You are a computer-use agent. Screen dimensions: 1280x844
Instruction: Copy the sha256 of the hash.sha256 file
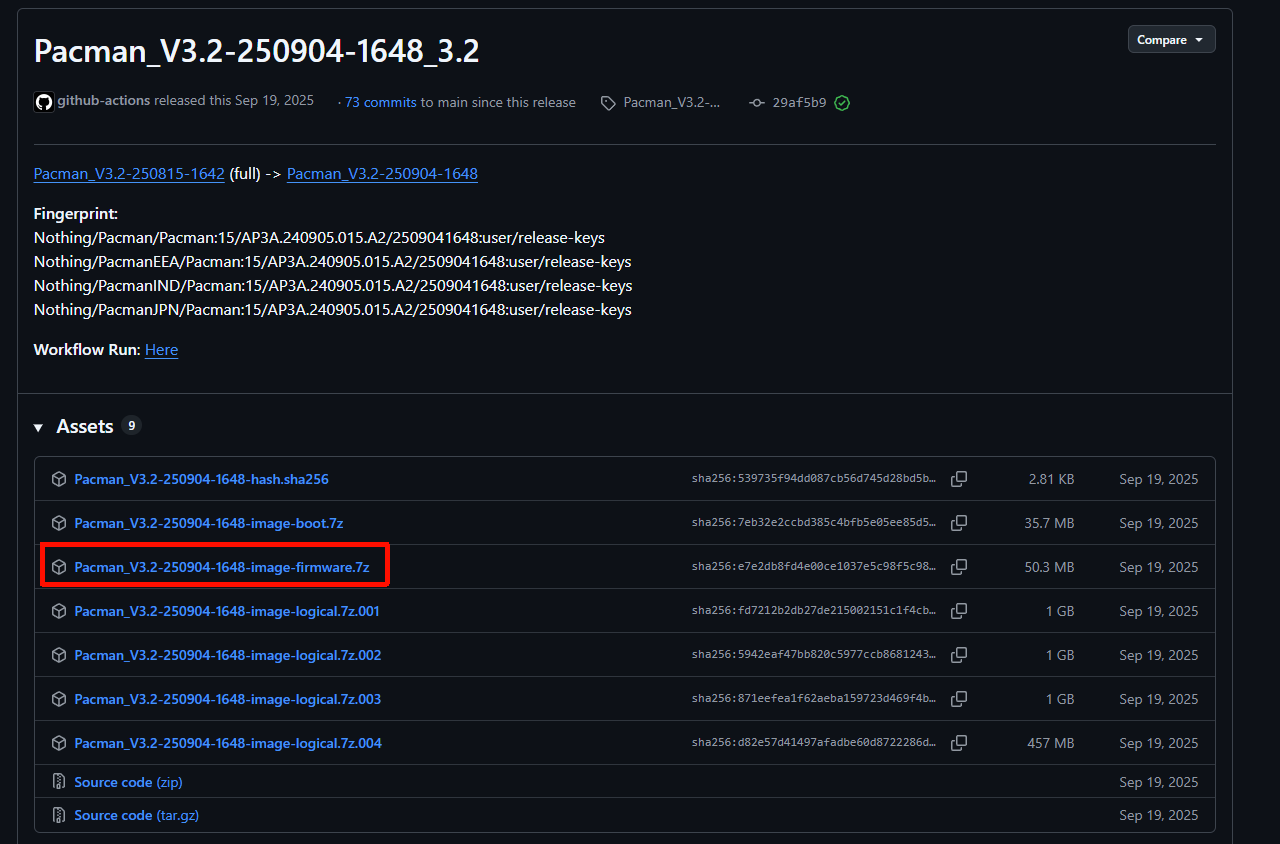pos(959,479)
